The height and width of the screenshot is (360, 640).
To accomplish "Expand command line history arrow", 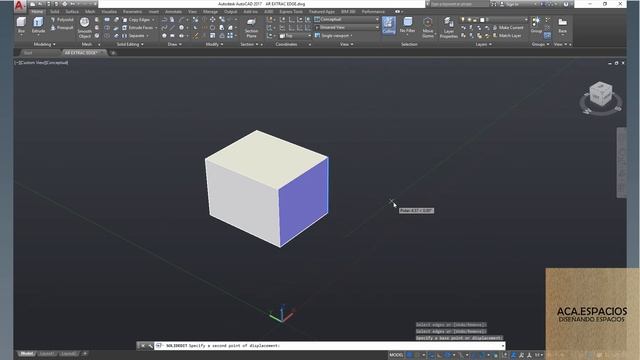I will [502, 346].
